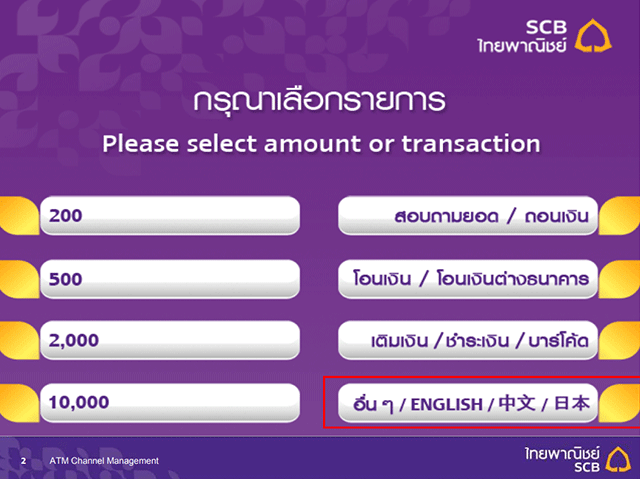
Task: Click yellow leaf icon beside เติมเงิน option
Action: pos(620,340)
